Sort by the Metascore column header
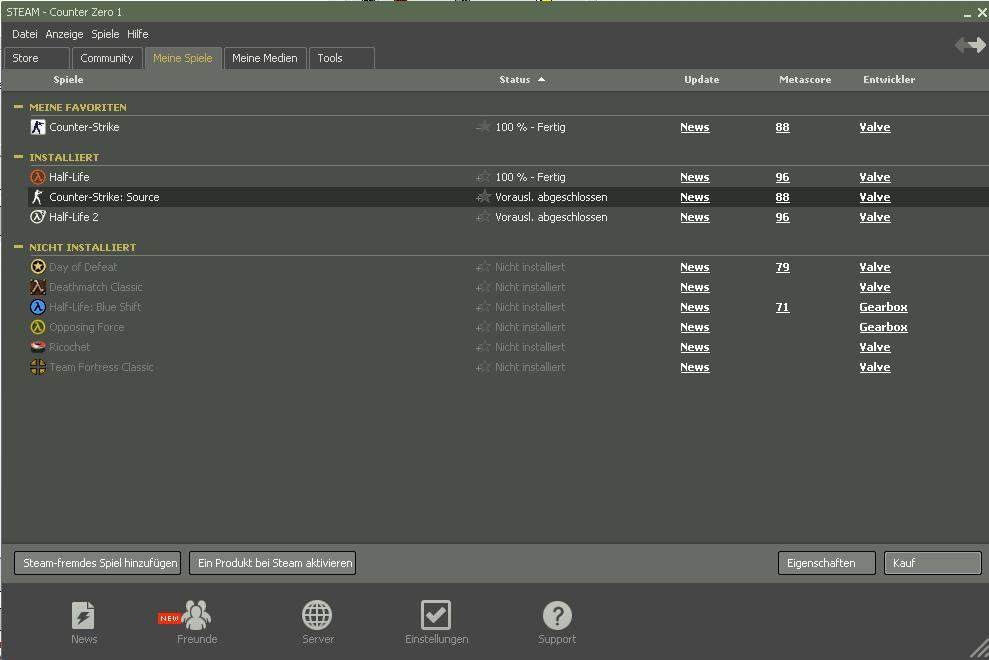989x660 pixels. (805, 80)
